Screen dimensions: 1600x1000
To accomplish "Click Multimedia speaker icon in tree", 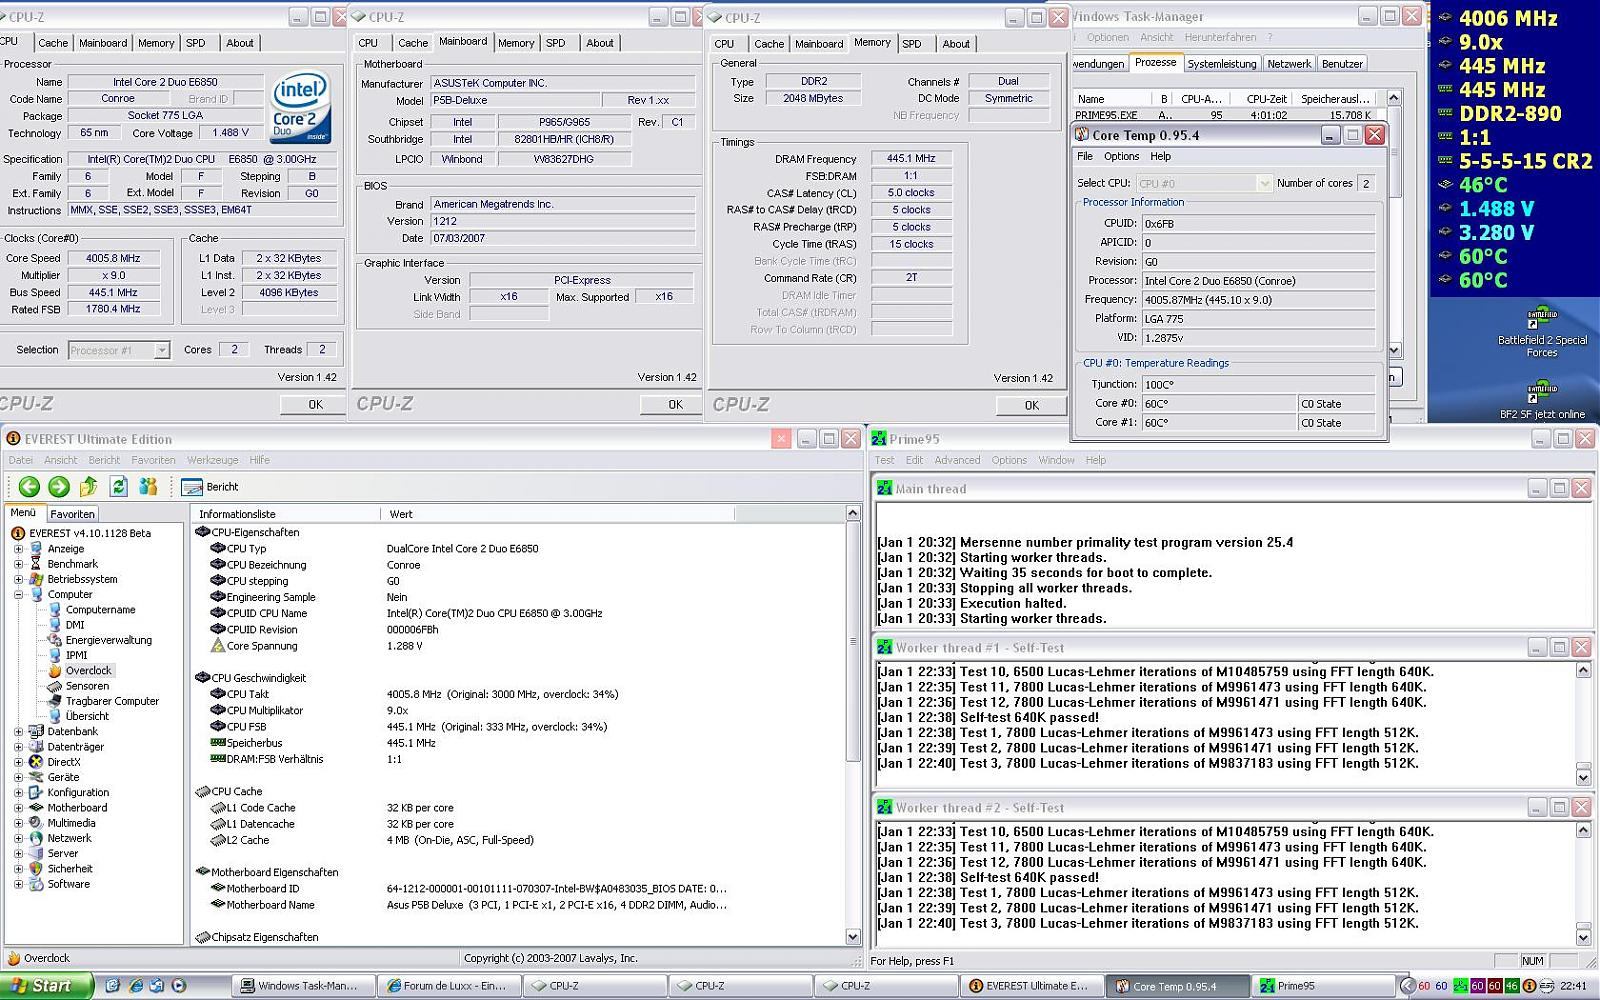I will pos(36,823).
